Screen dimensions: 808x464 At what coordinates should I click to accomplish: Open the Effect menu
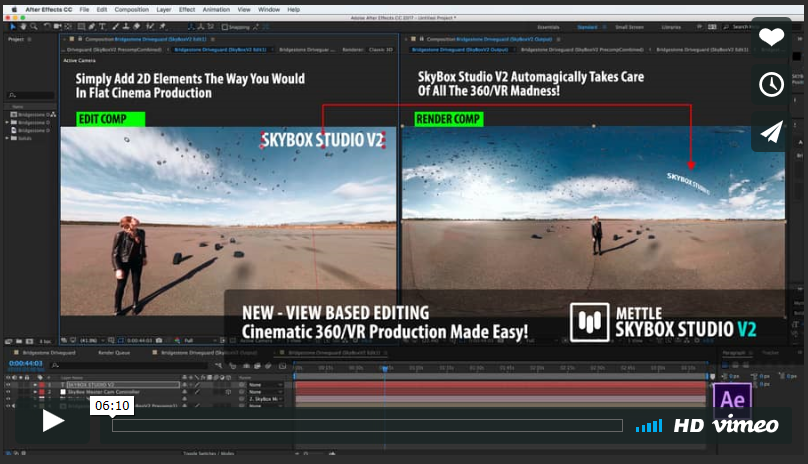[187, 9]
